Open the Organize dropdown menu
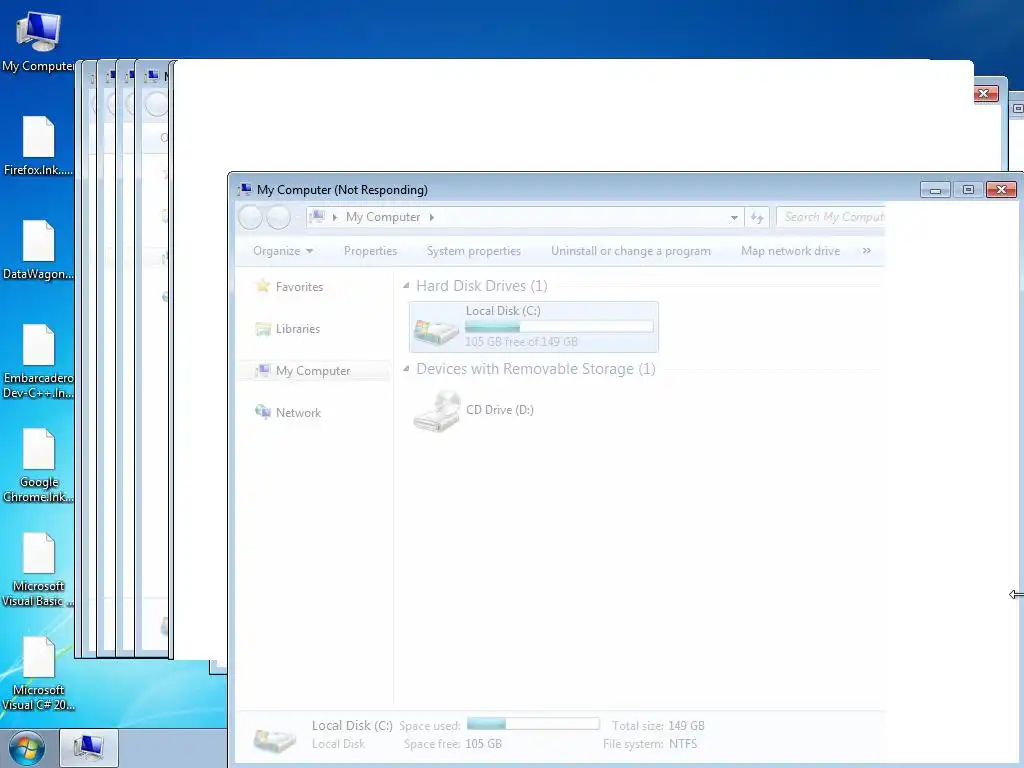 tap(283, 251)
